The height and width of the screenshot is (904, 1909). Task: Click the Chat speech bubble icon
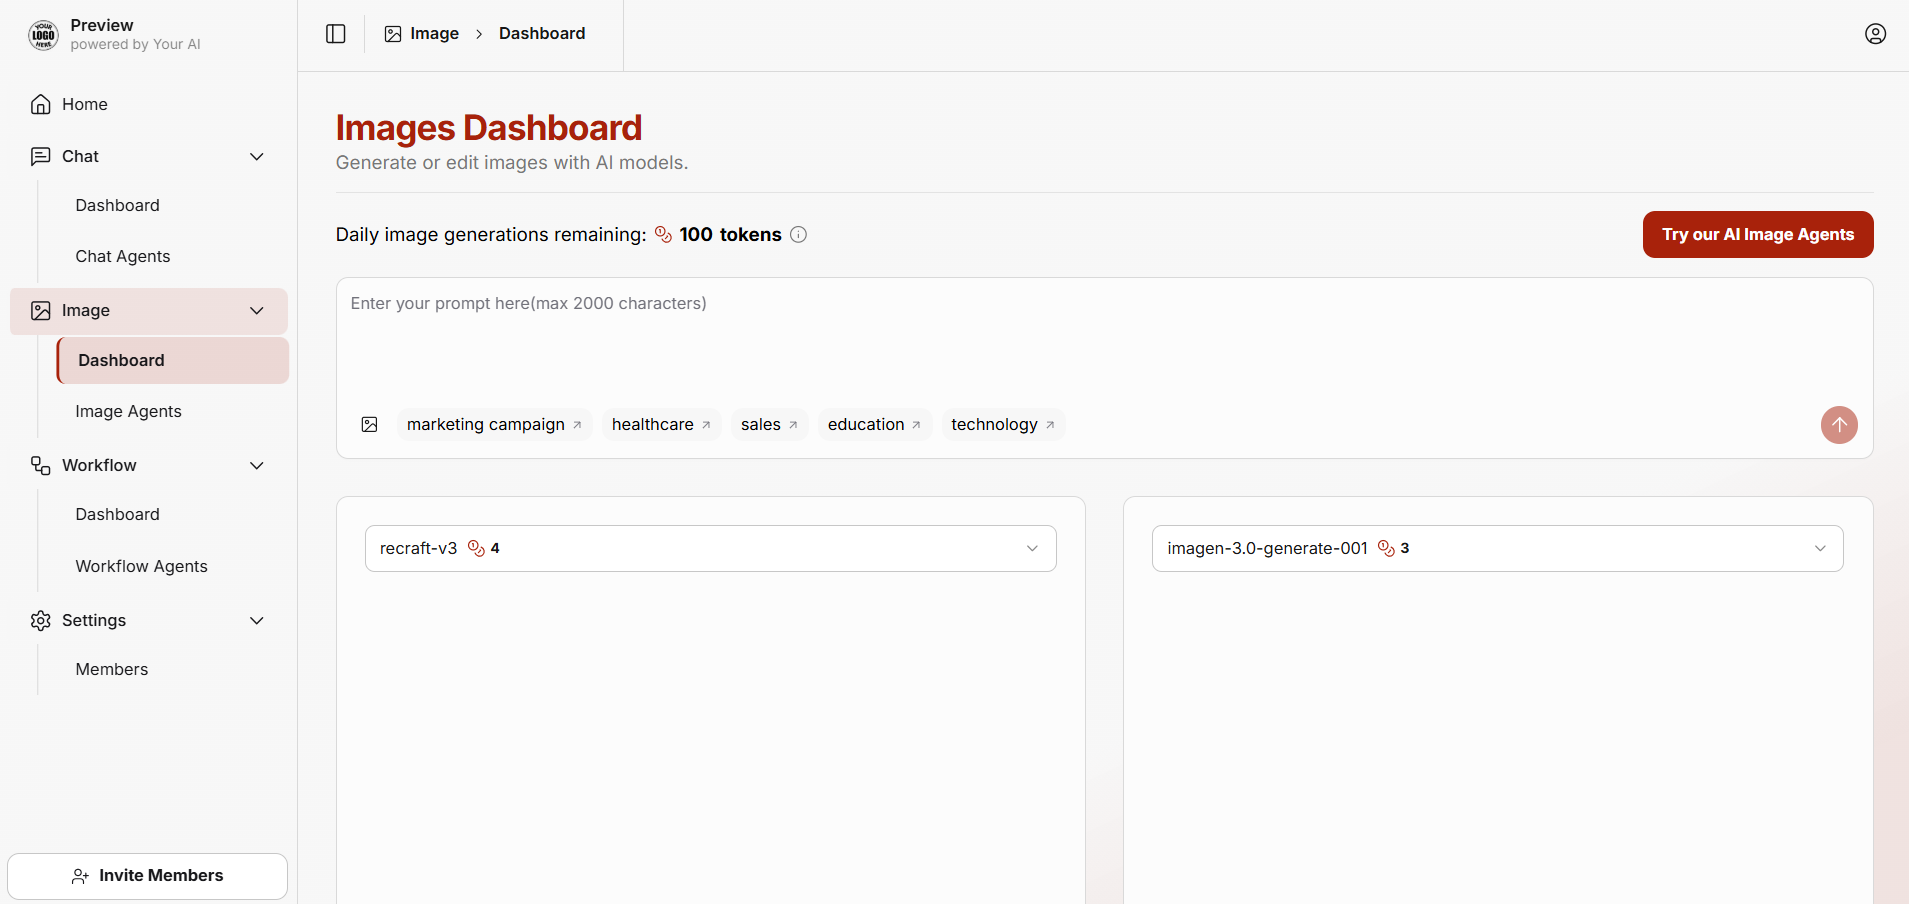[41, 156]
